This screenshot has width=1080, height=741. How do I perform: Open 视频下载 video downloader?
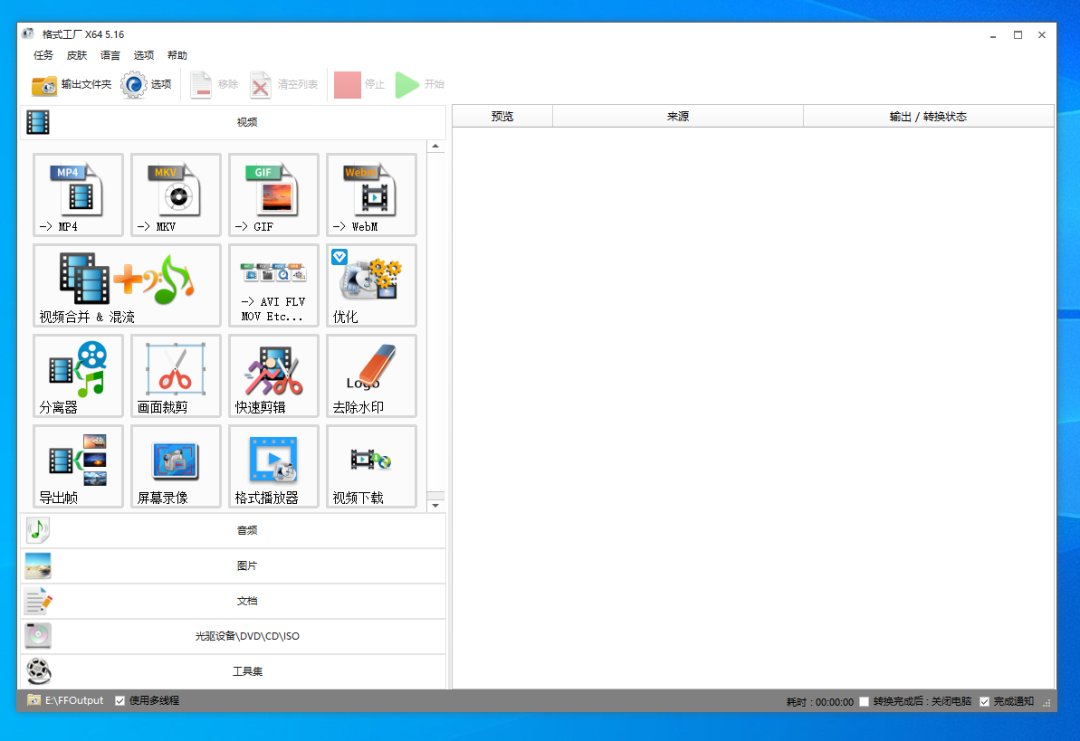click(x=371, y=466)
